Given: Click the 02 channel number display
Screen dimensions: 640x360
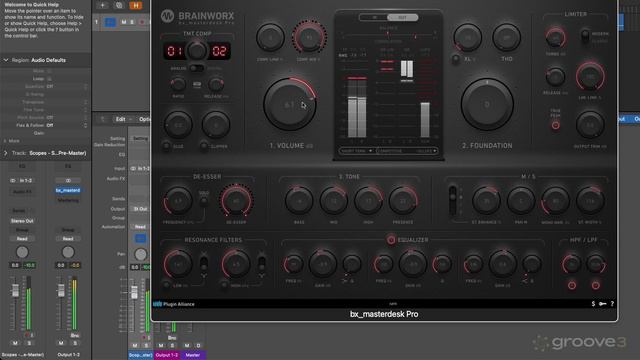Looking at the screenshot, I should pos(219,51).
